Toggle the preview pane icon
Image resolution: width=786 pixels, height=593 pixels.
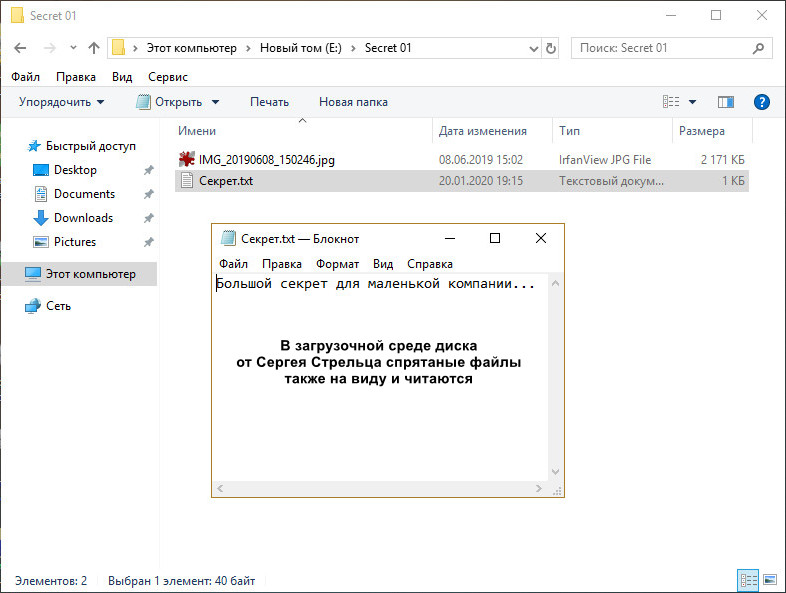click(726, 102)
